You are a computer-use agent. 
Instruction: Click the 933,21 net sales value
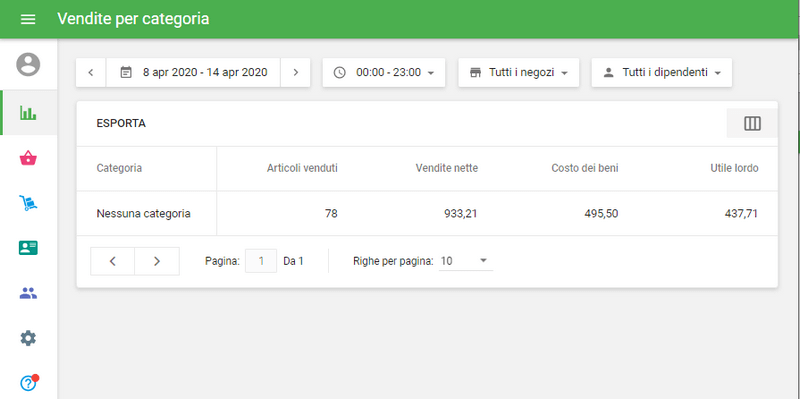pyautogui.click(x=461, y=213)
